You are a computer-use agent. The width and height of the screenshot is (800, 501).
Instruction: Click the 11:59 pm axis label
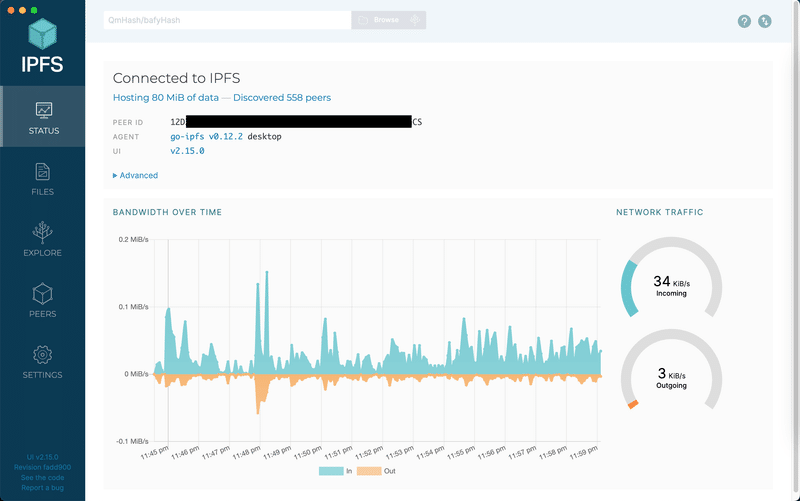pos(583,452)
